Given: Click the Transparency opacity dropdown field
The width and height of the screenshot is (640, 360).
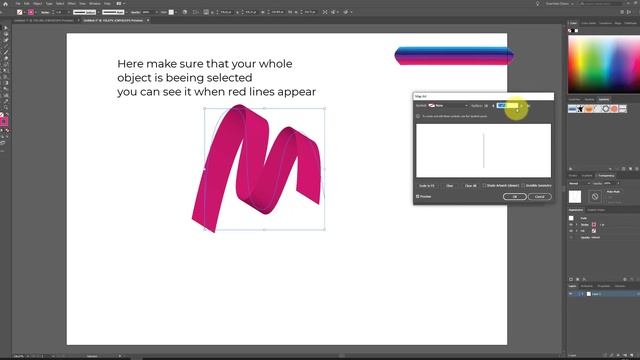Looking at the screenshot, I should 612,183.
